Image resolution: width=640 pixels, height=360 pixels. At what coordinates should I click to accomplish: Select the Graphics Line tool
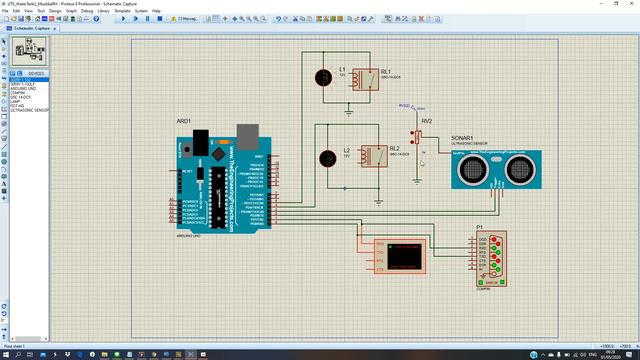click(x=4, y=147)
